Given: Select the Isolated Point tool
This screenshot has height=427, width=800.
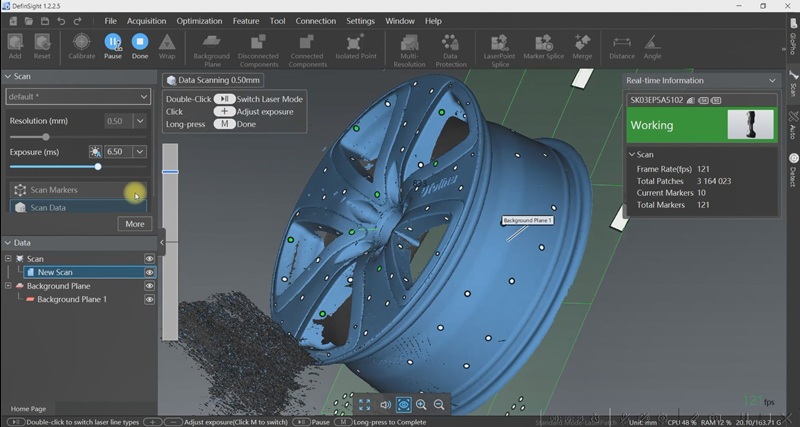Looking at the screenshot, I should tap(354, 43).
